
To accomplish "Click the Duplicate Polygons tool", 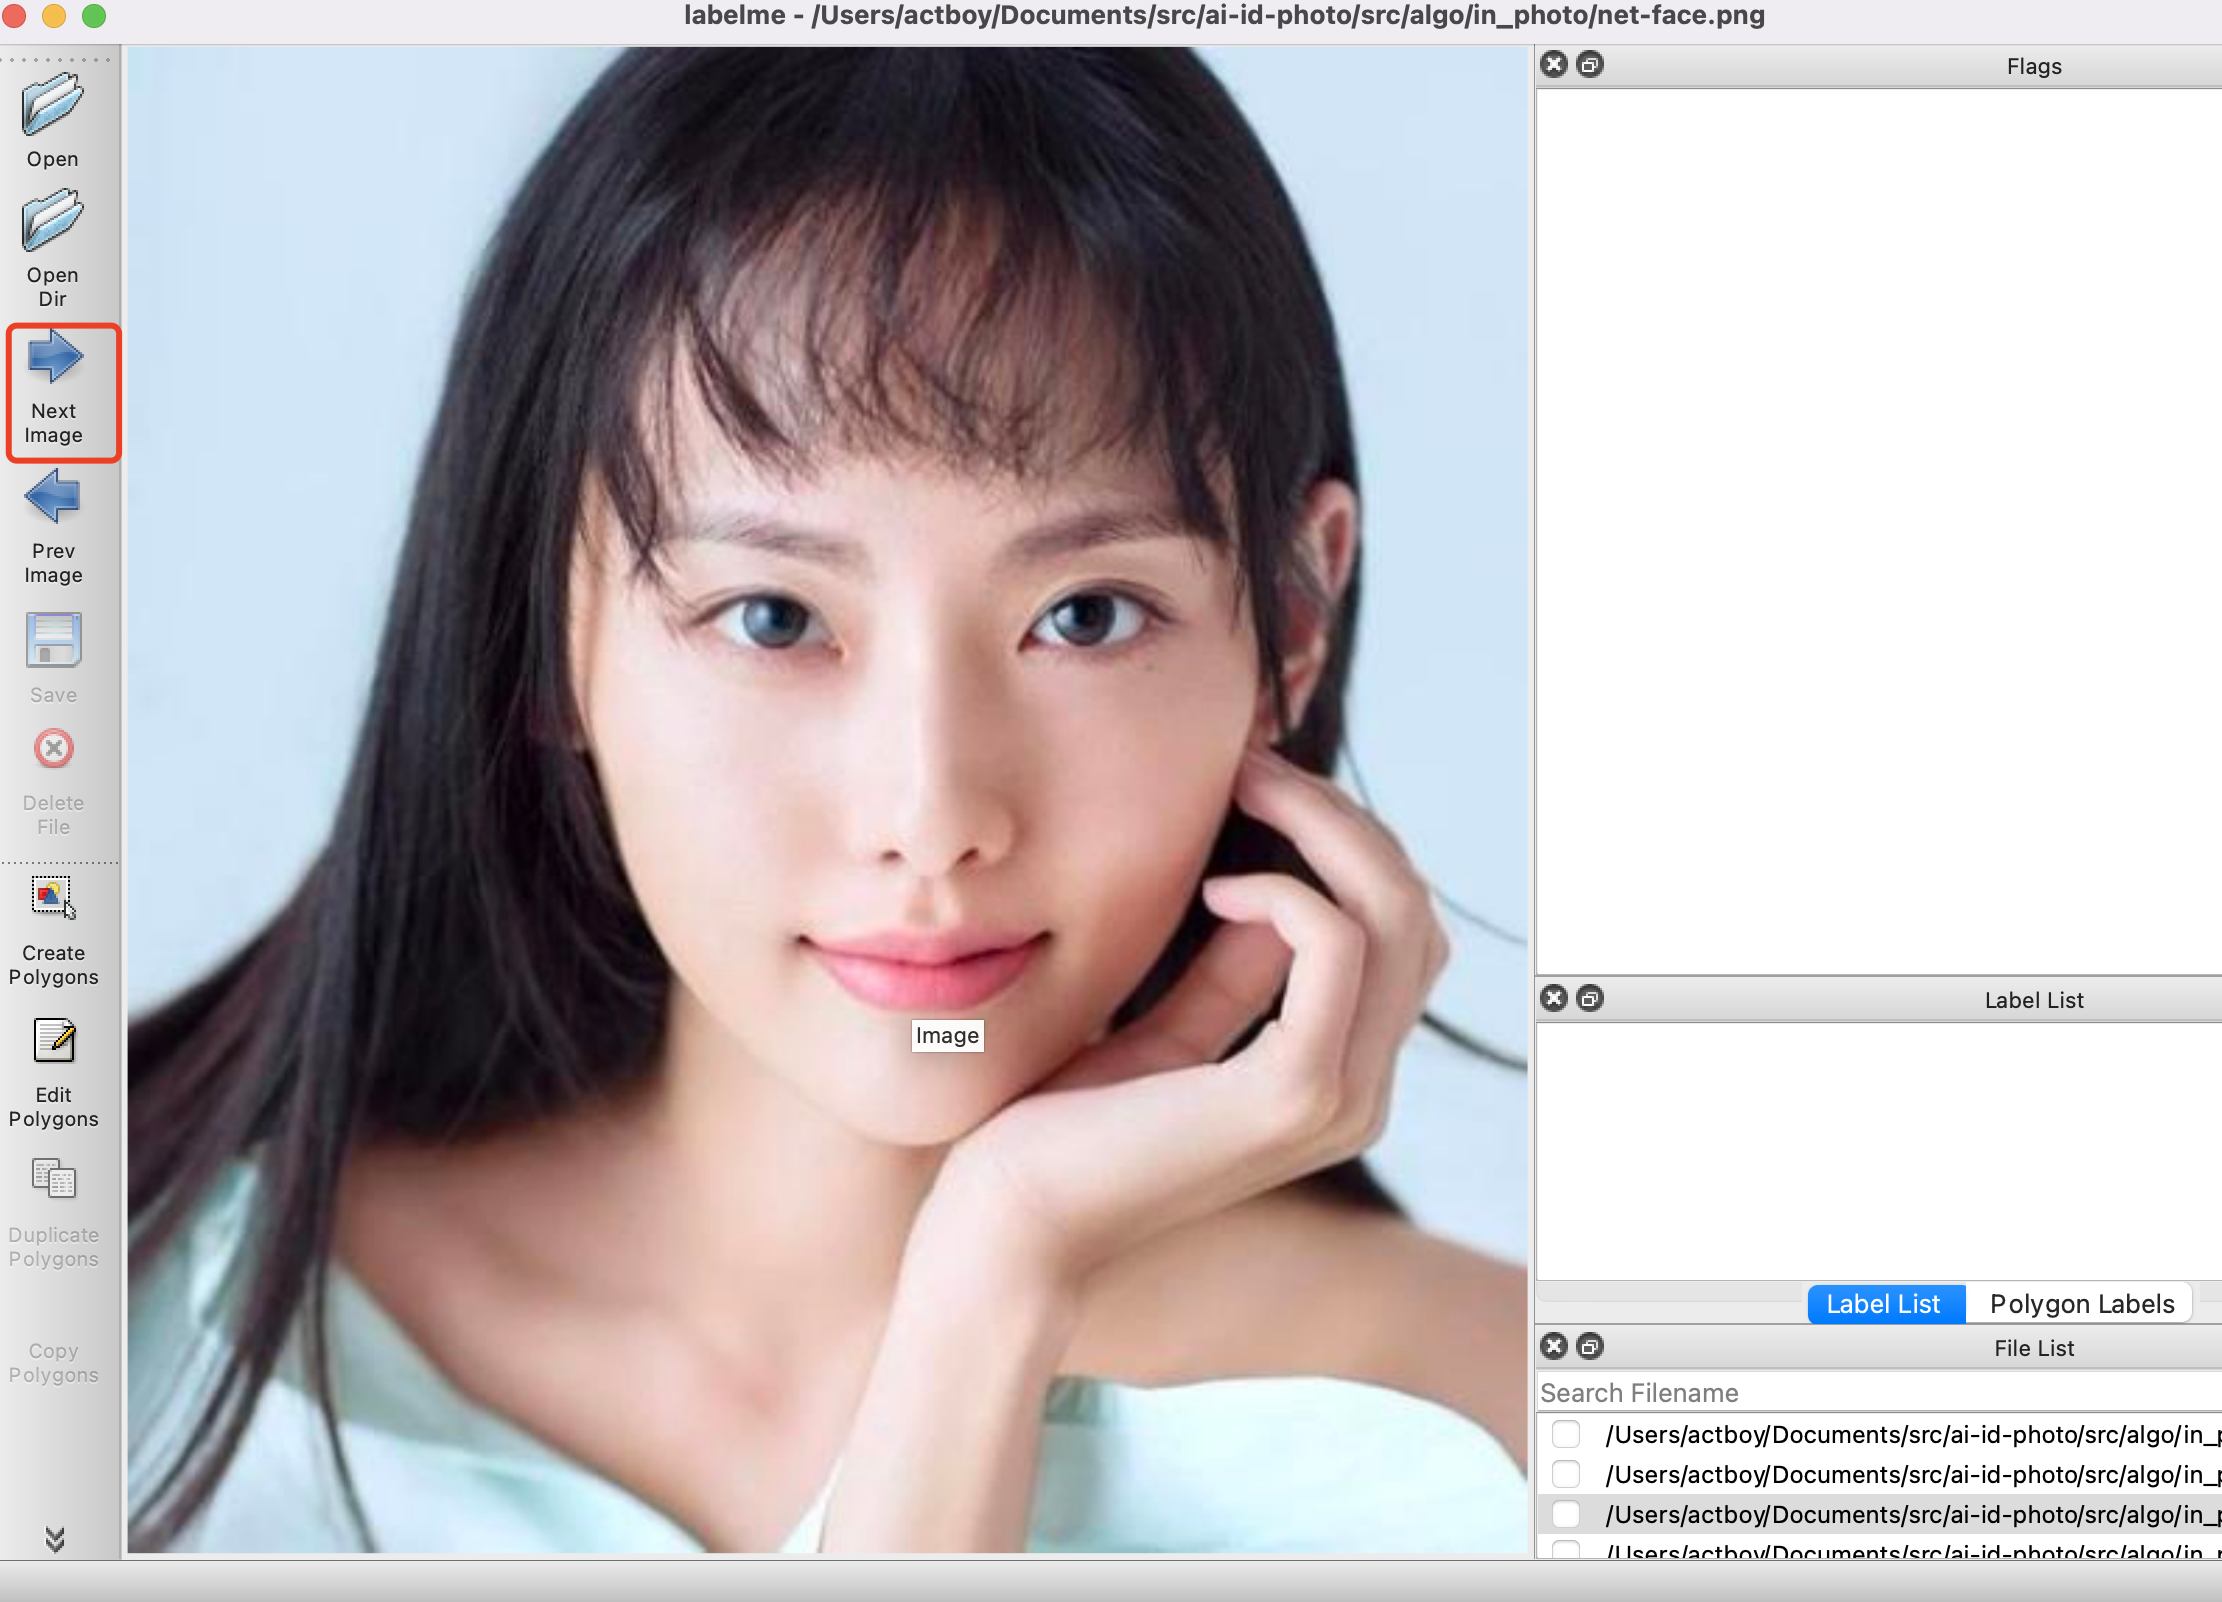I will [53, 1209].
